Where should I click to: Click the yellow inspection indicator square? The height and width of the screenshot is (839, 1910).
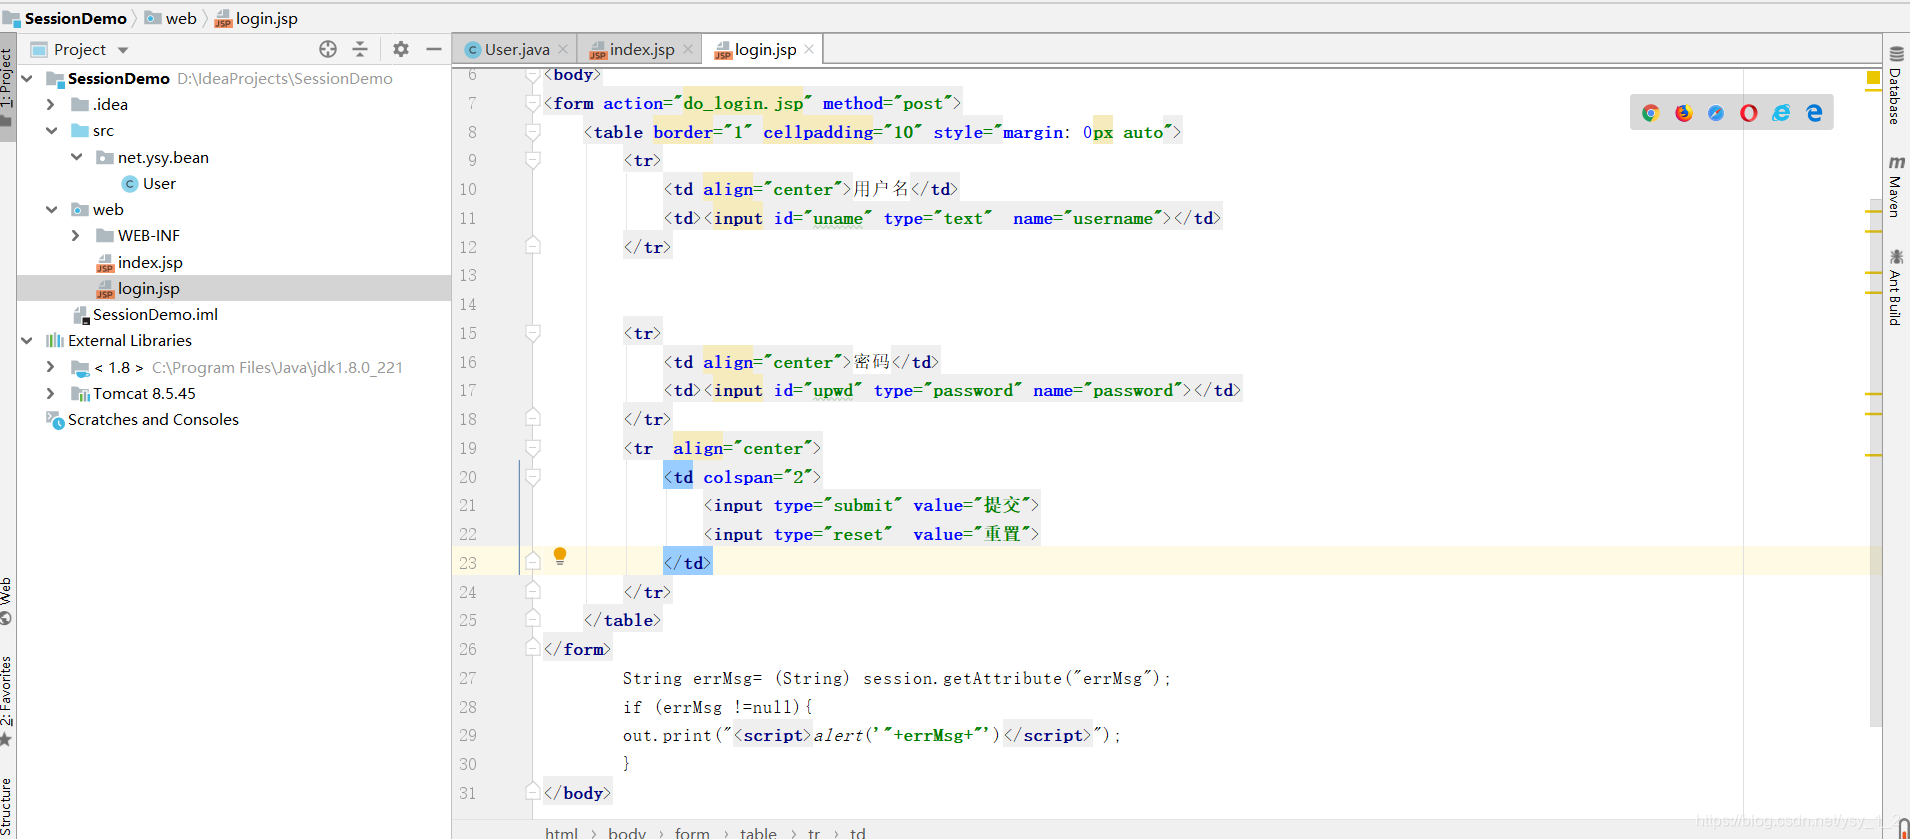(x=1873, y=78)
